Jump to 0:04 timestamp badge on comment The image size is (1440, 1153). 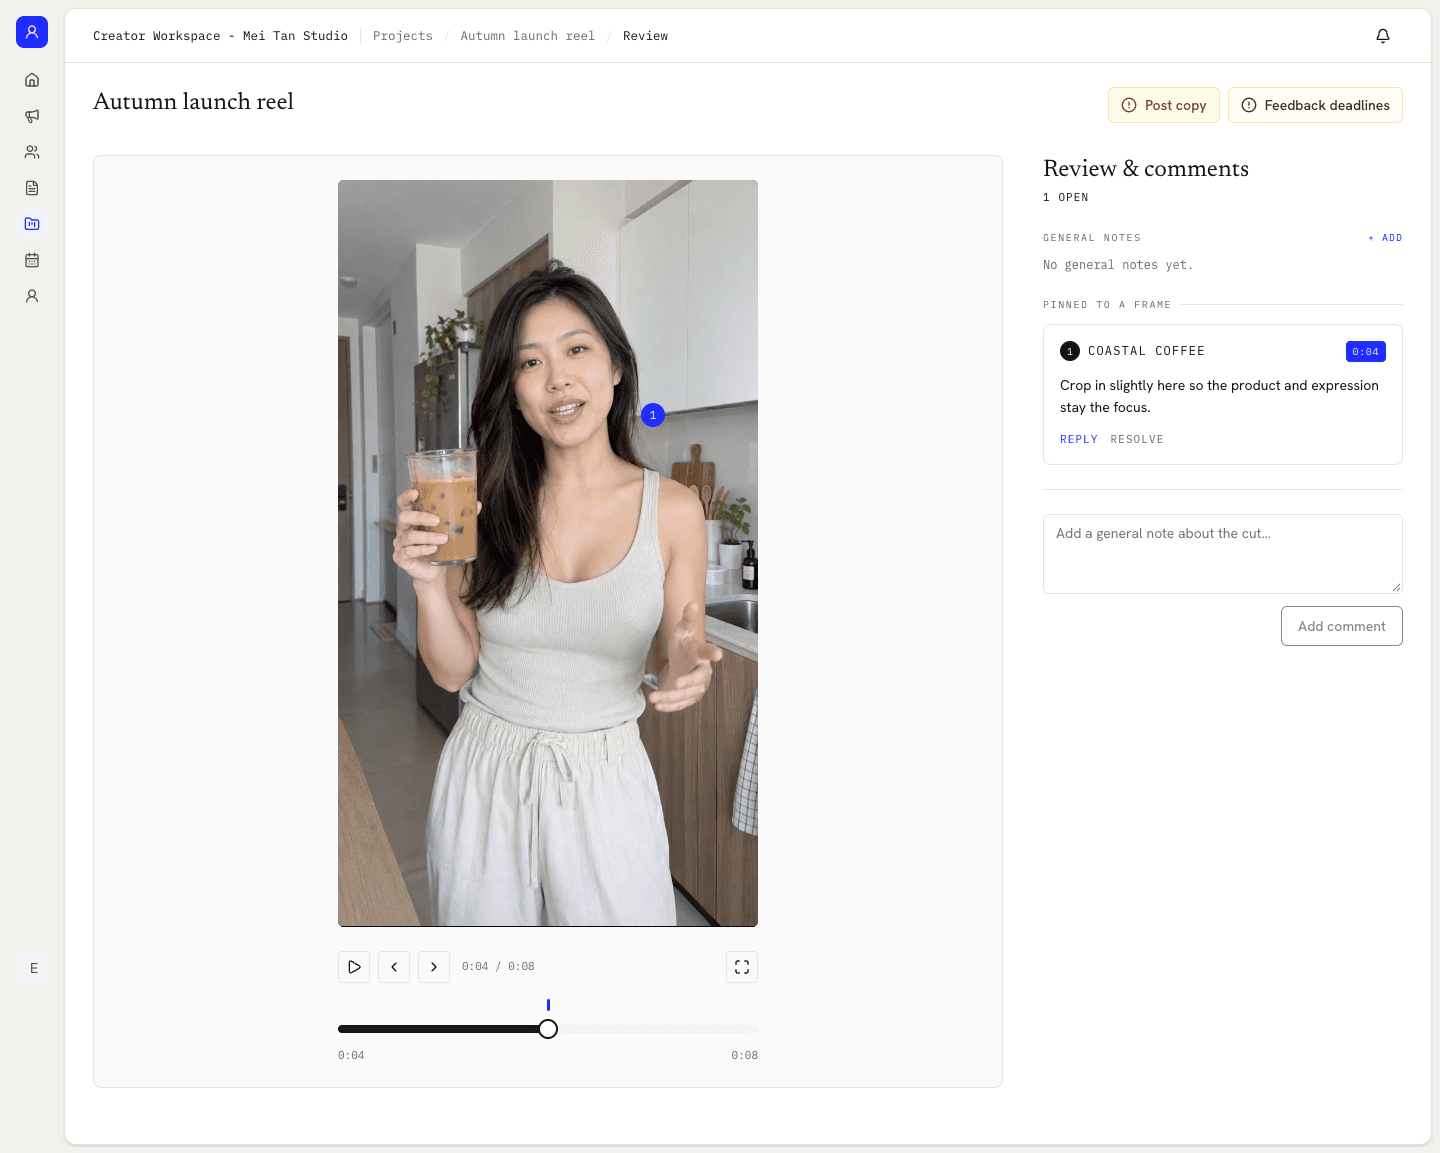(x=1366, y=351)
